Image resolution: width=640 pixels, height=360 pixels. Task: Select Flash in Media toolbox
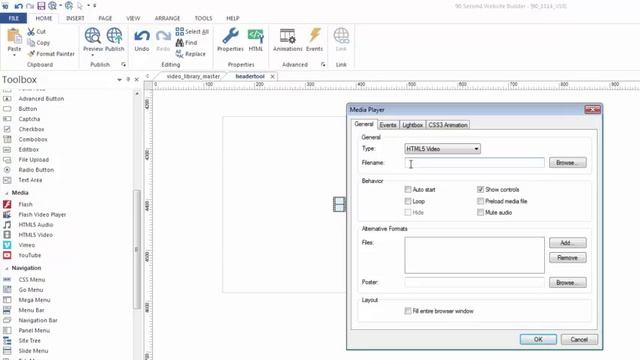click(25, 204)
